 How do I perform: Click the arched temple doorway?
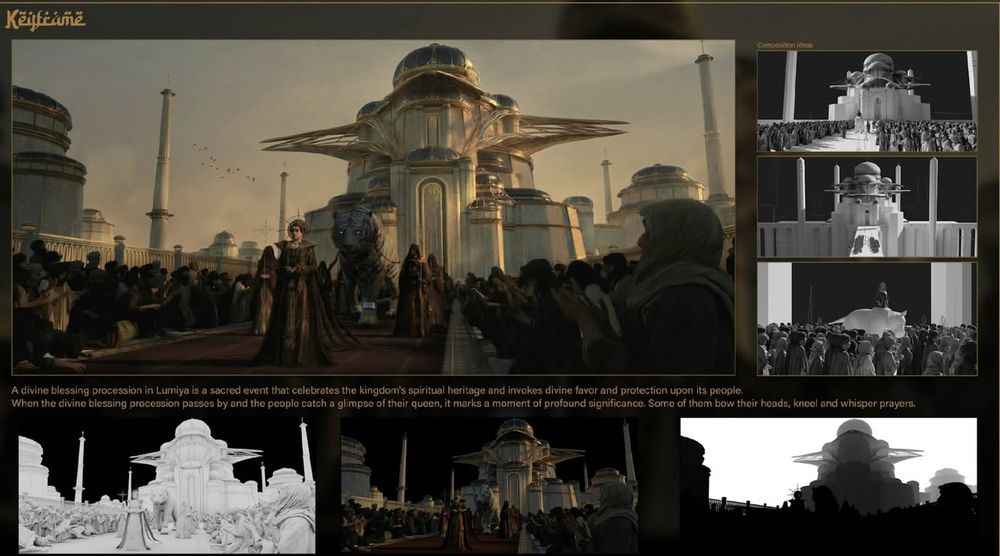(432, 223)
